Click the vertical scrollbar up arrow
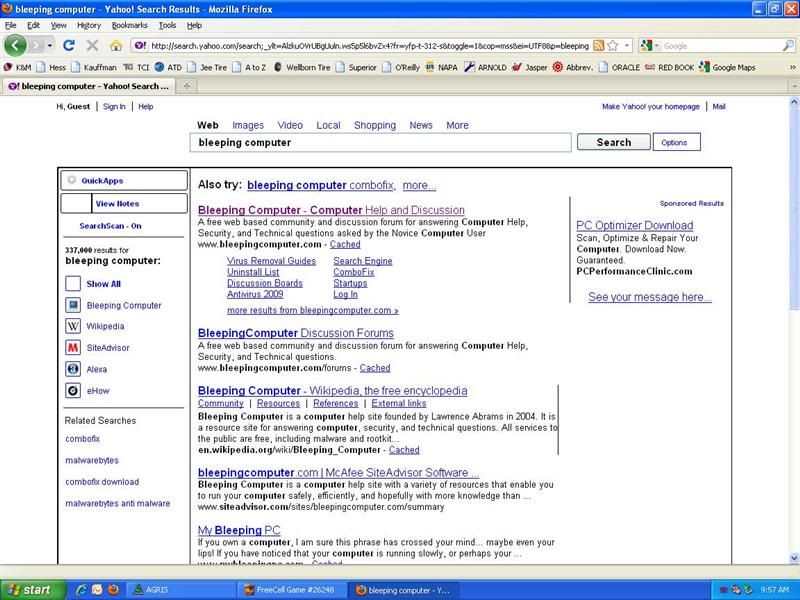800x600 pixels. point(794,102)
